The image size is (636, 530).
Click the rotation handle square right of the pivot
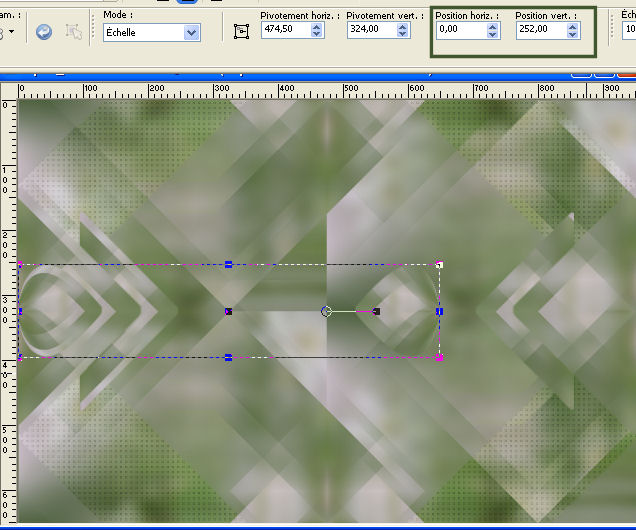click(376, 311)
